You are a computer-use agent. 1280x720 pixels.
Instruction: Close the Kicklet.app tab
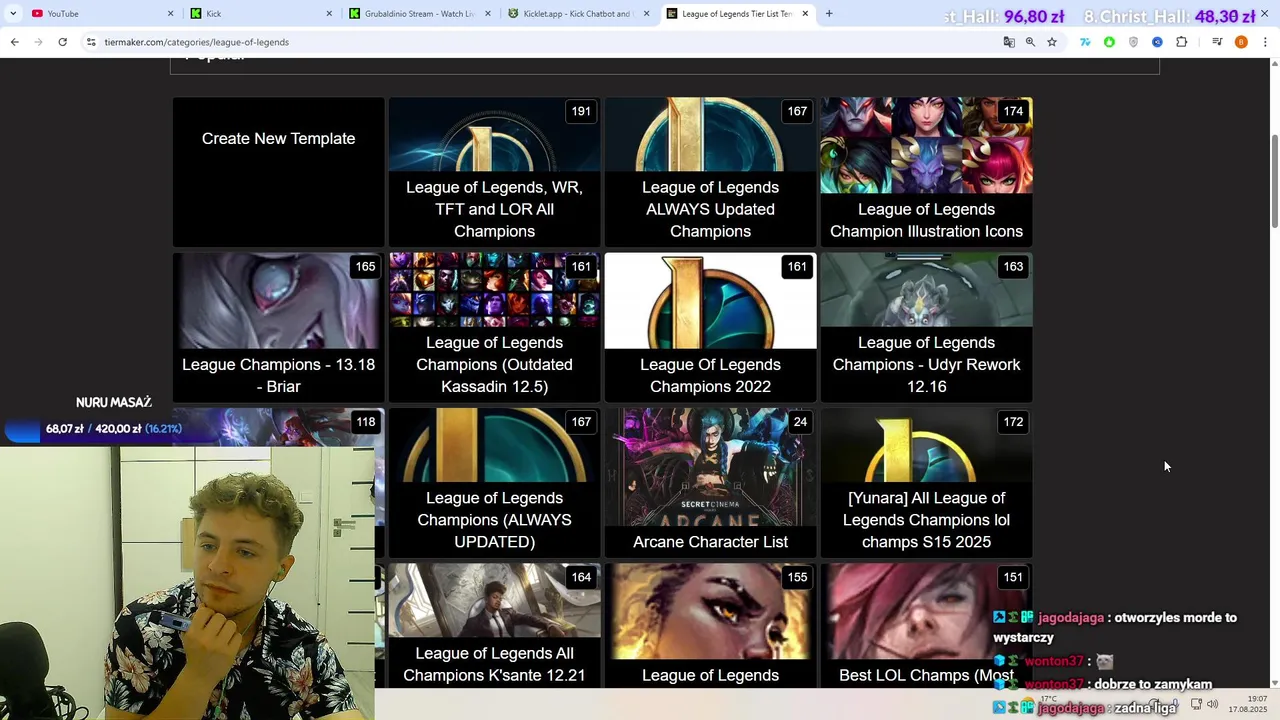646,13
